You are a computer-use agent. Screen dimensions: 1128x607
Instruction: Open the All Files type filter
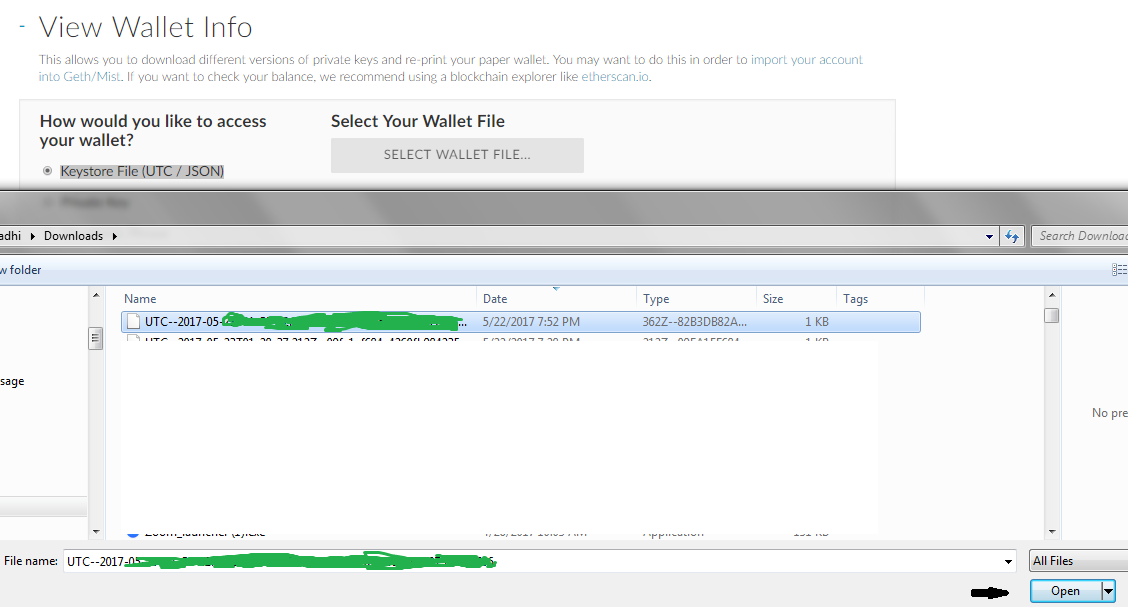pyautogui.click(x=1079, y=561)
